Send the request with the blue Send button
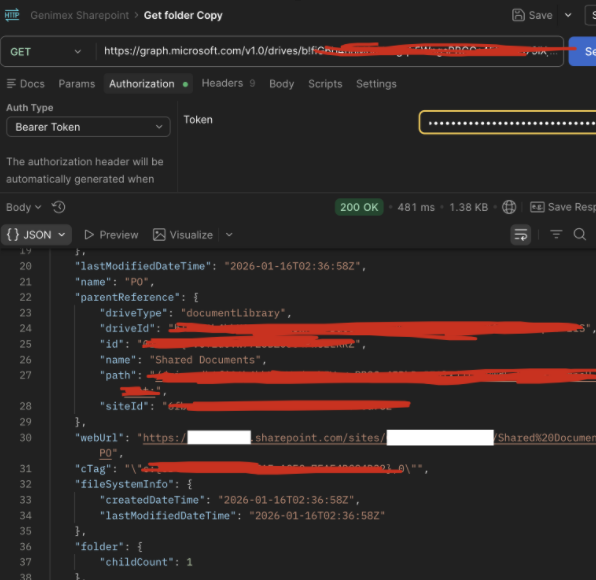596x580 pixels. click(583, 51)
